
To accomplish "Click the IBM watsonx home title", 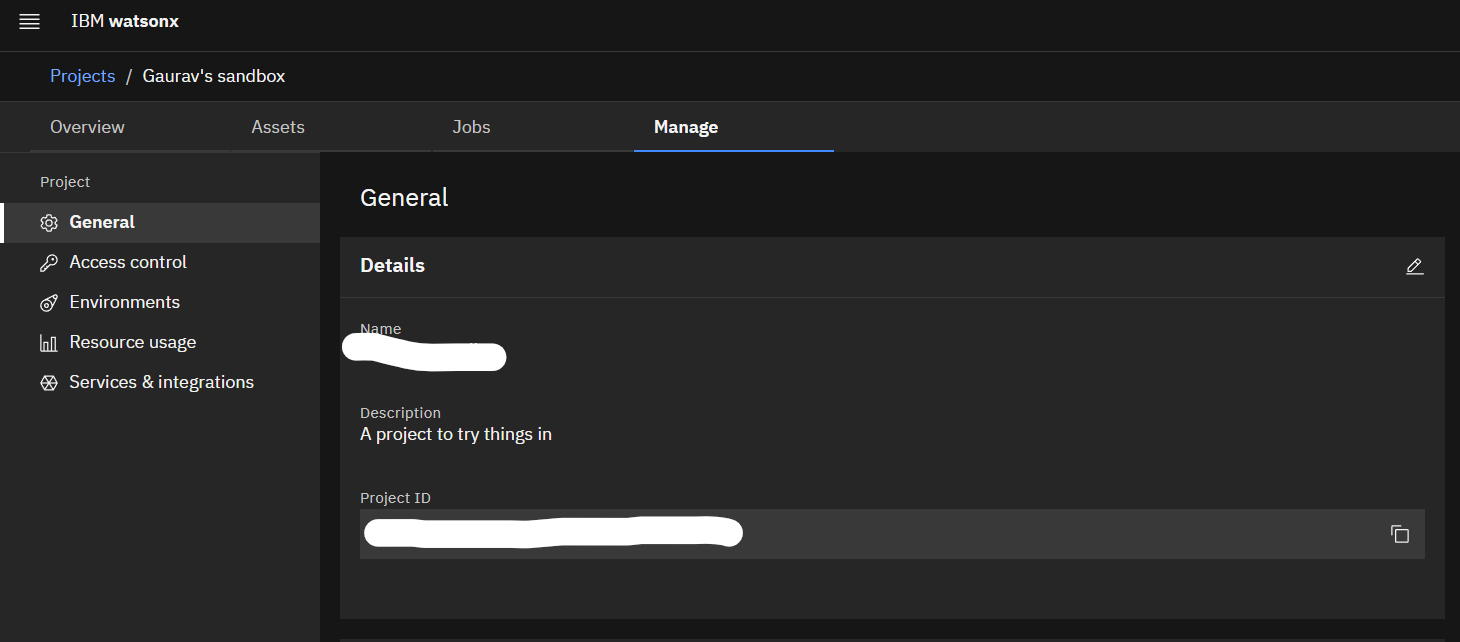I will tap(125, 21).
